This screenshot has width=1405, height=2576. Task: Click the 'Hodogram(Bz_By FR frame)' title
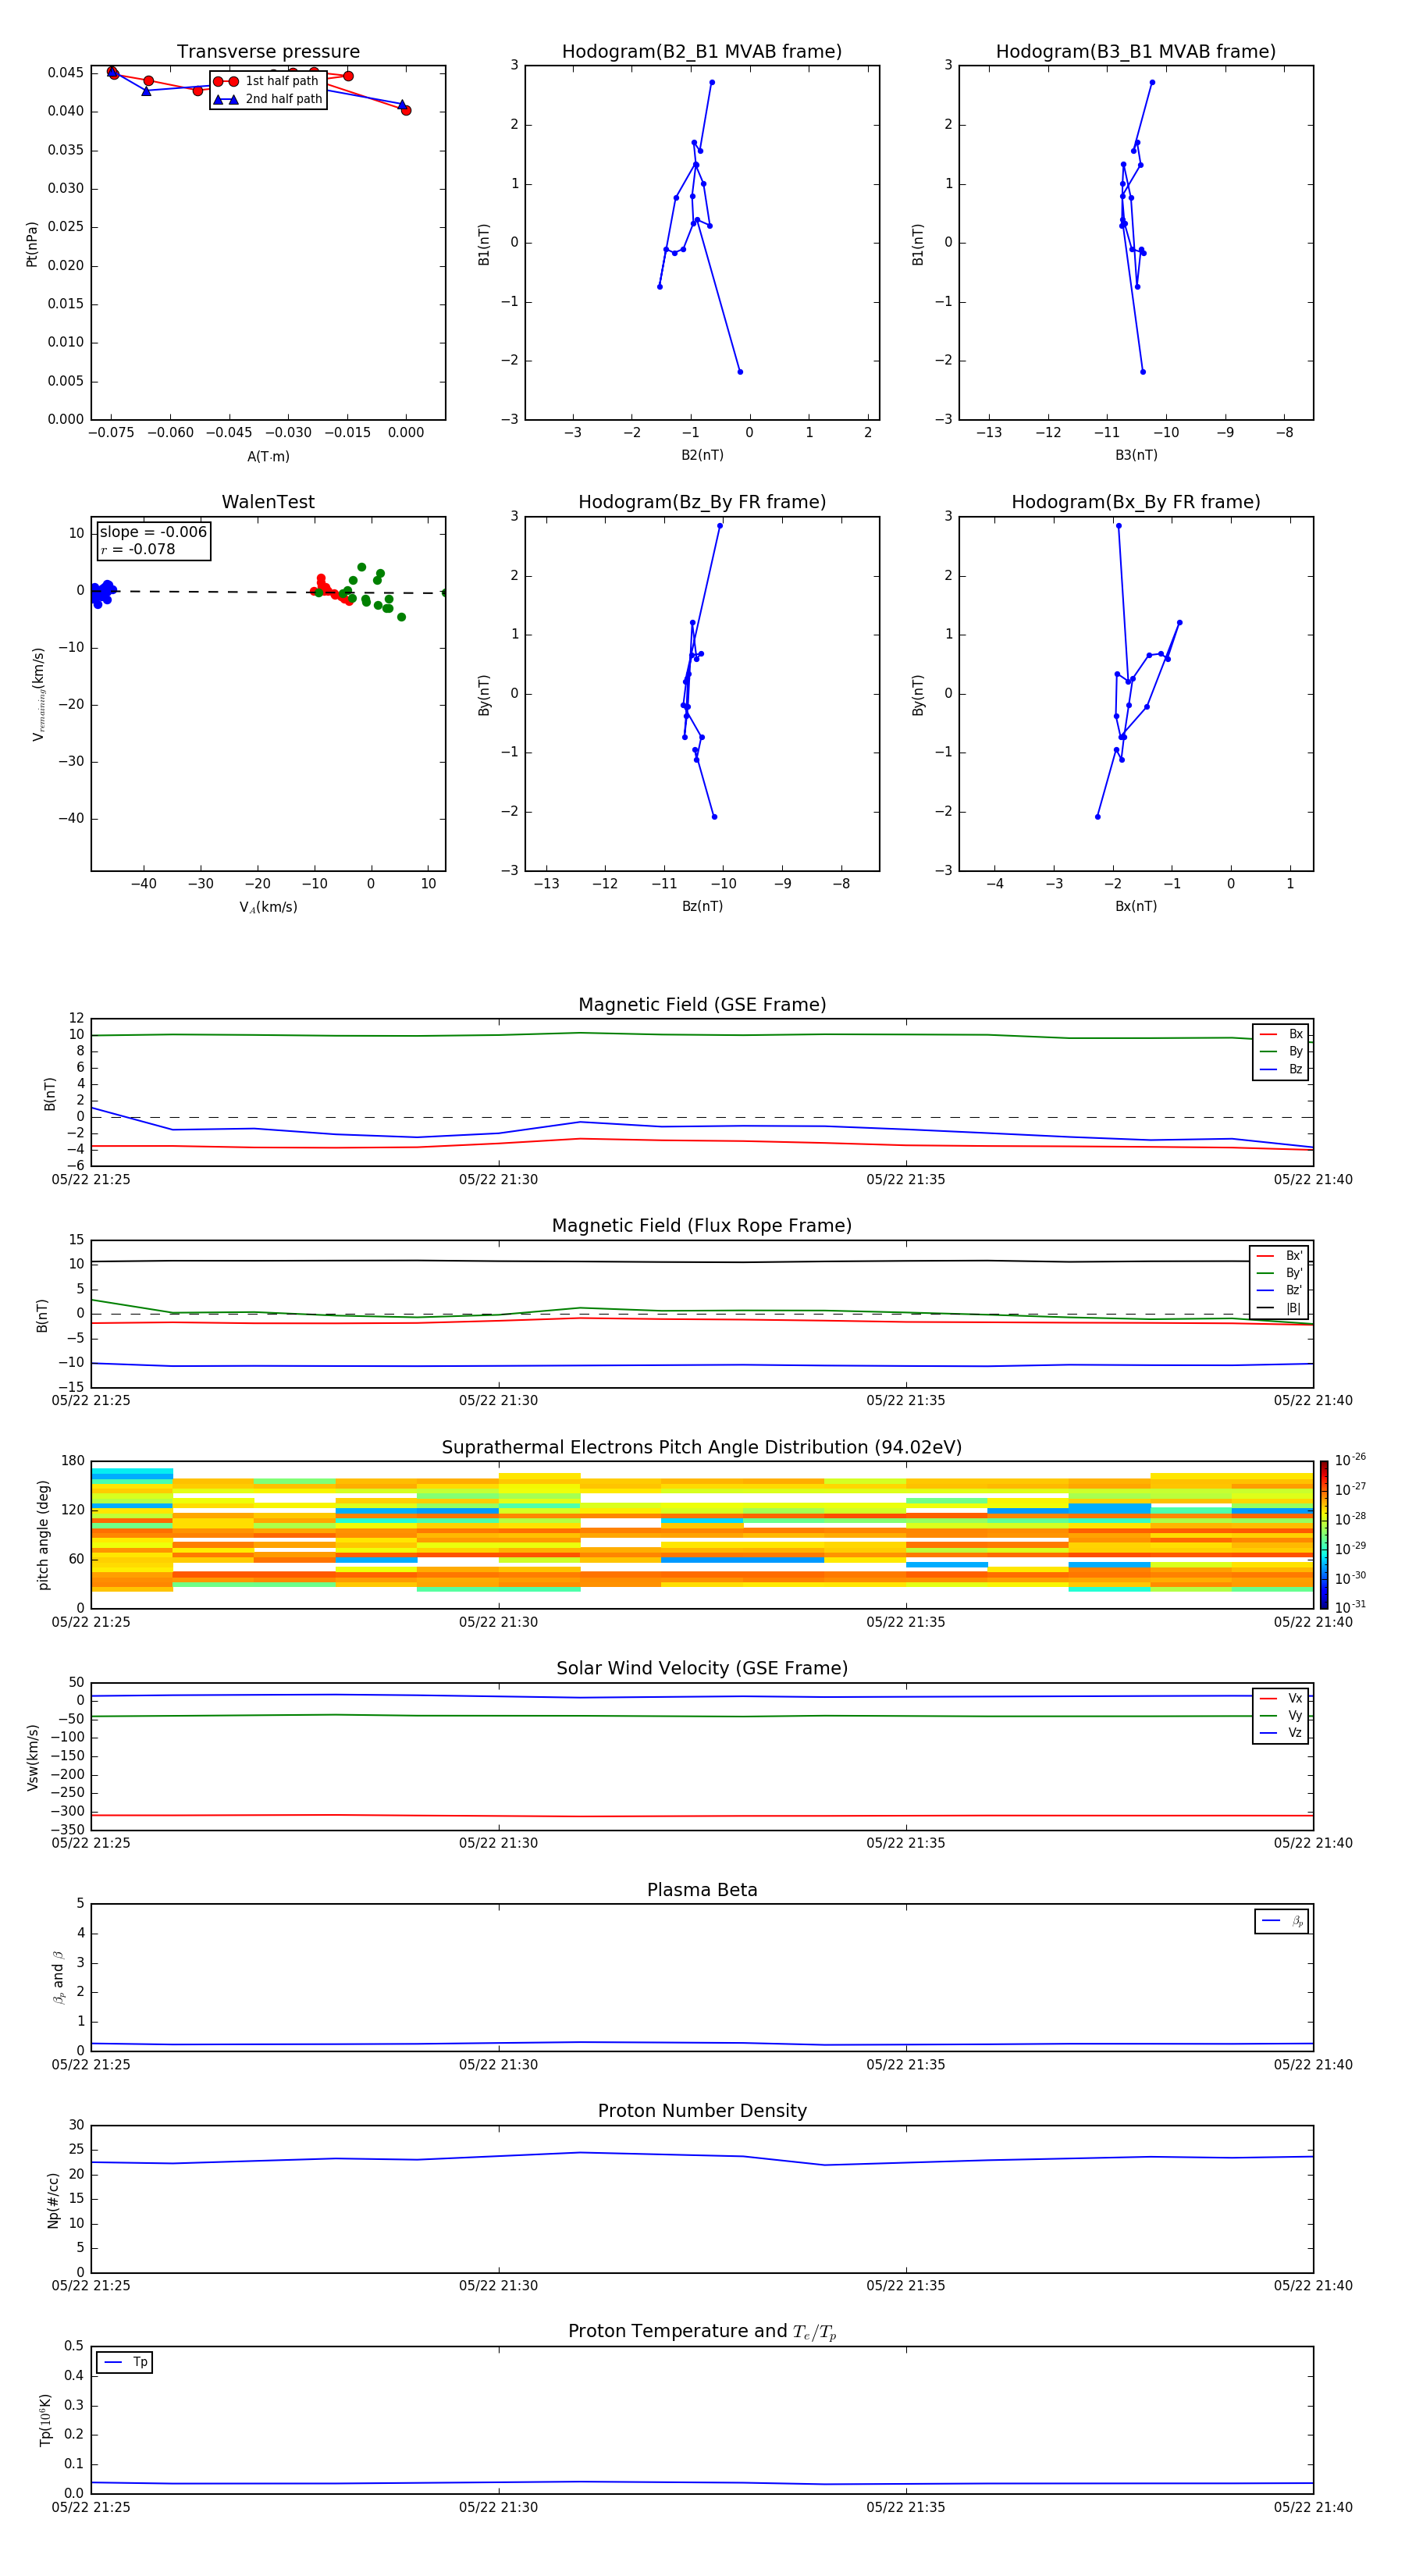tap(702, 502)
